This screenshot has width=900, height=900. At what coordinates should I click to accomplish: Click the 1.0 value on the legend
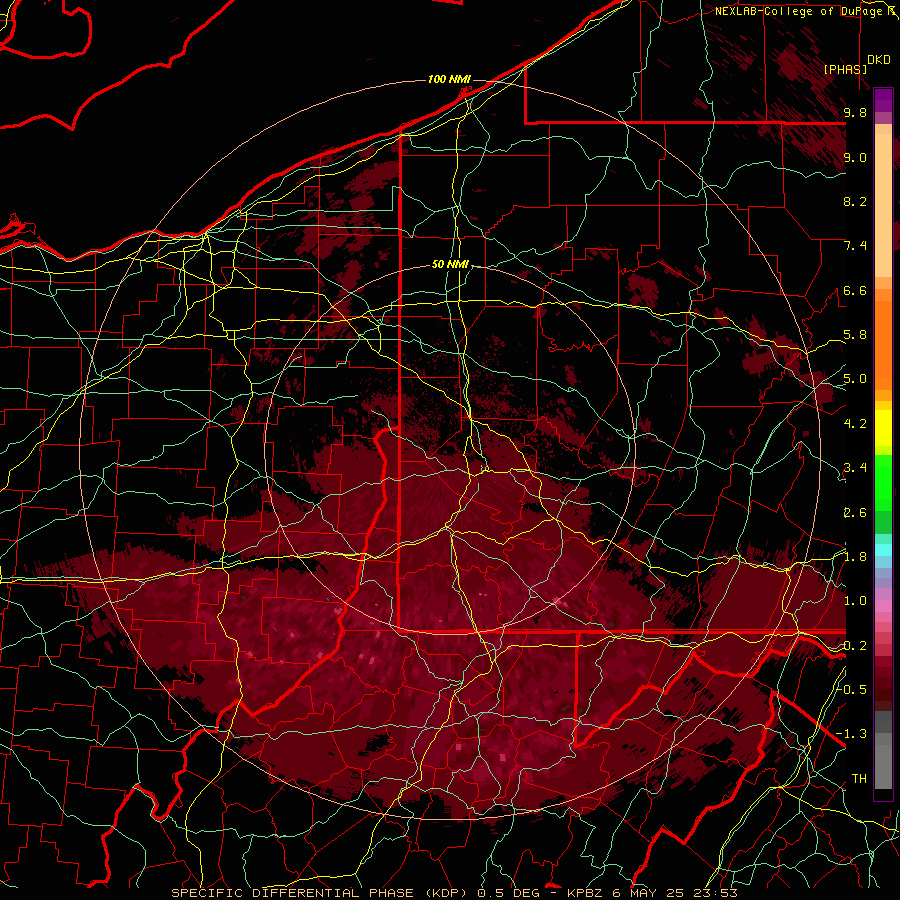point(855,601)
